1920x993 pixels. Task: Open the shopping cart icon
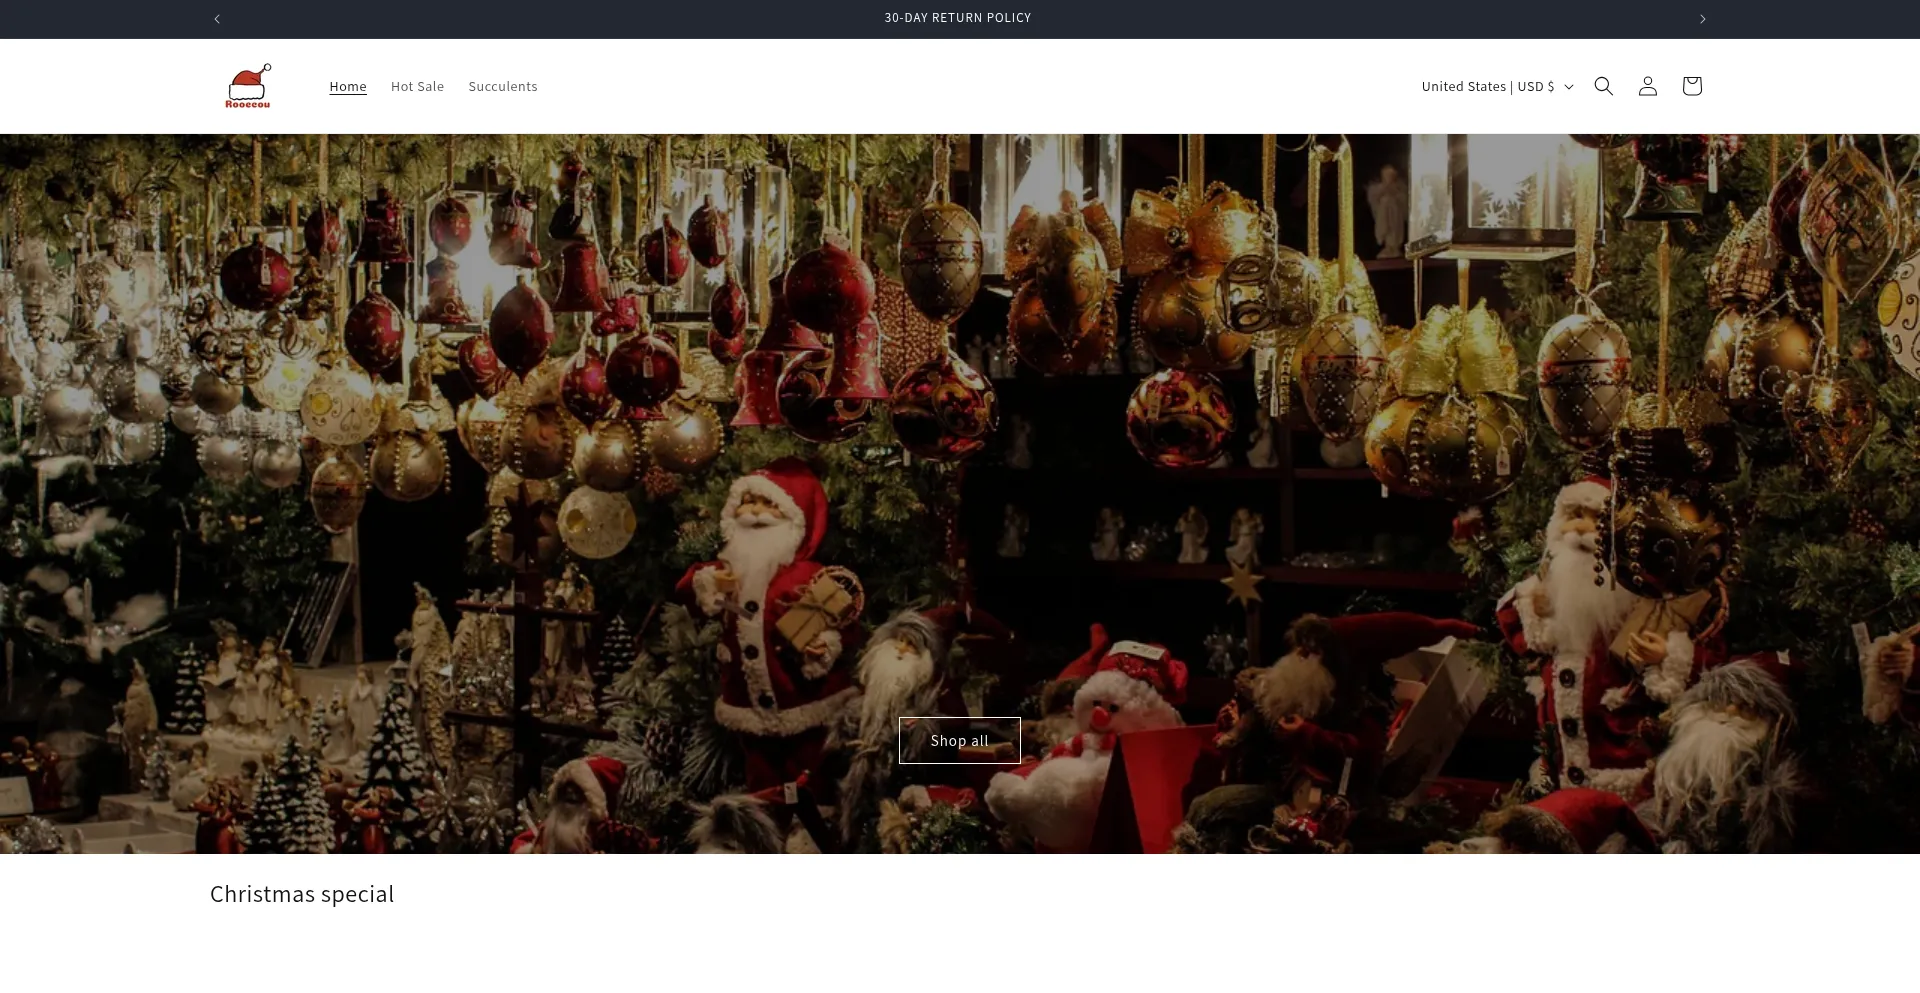coord(1691,86)
